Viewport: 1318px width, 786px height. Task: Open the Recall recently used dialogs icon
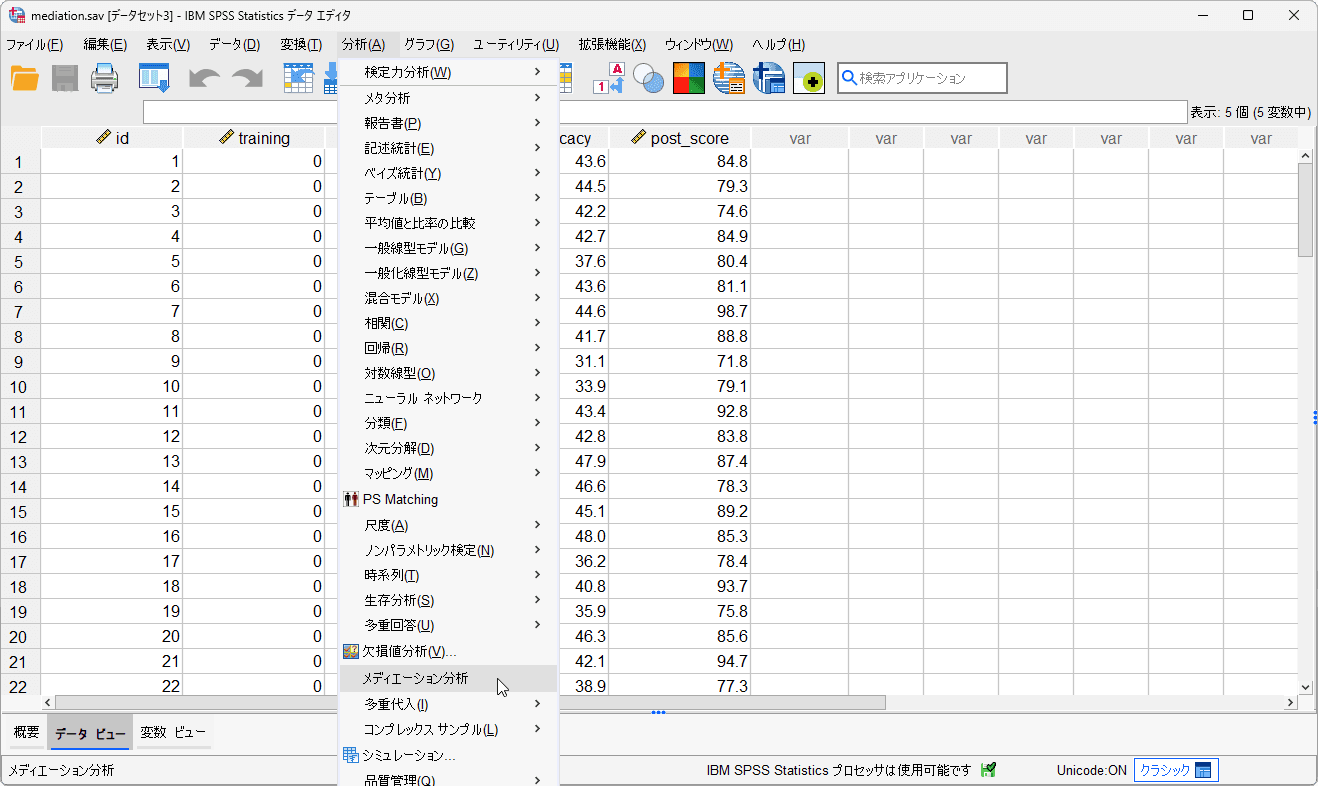[154, 78]
